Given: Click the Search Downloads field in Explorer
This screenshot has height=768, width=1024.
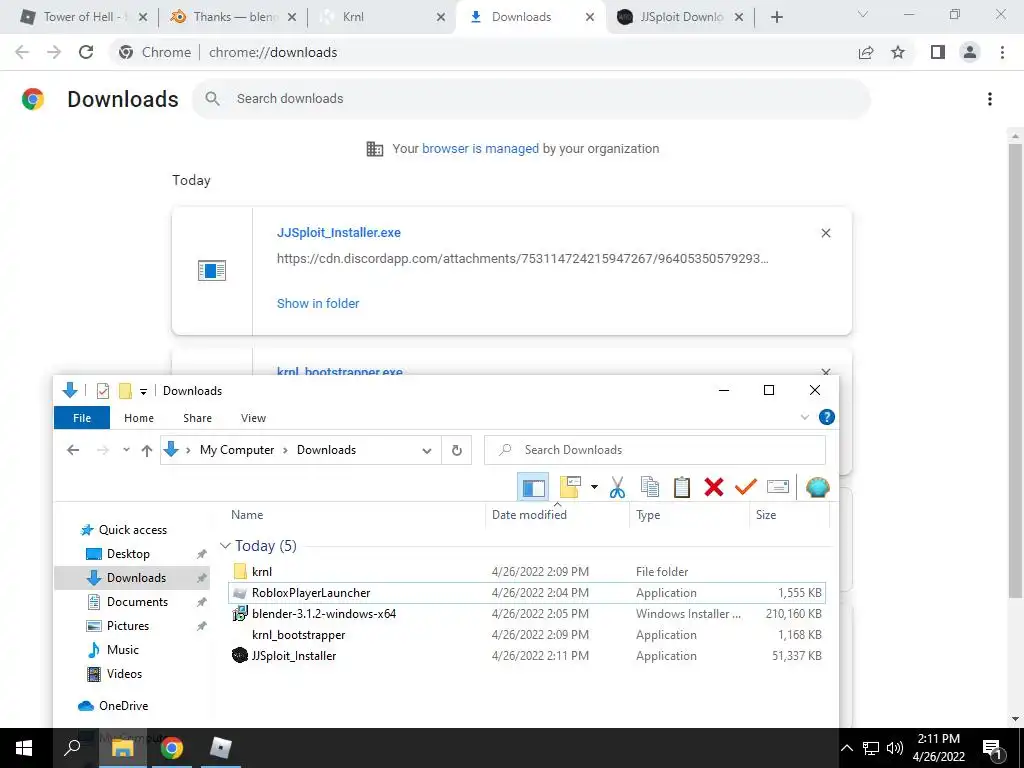Looking at the screenshot, I should point(655,450).
